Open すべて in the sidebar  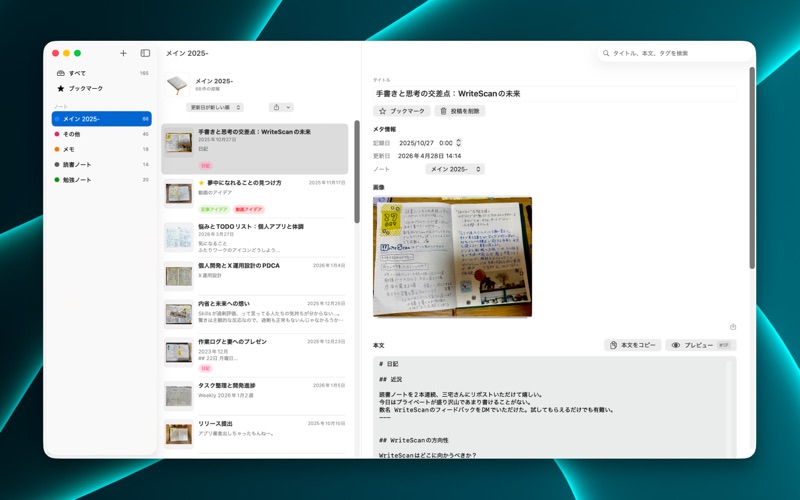click(x=102, y=73)
